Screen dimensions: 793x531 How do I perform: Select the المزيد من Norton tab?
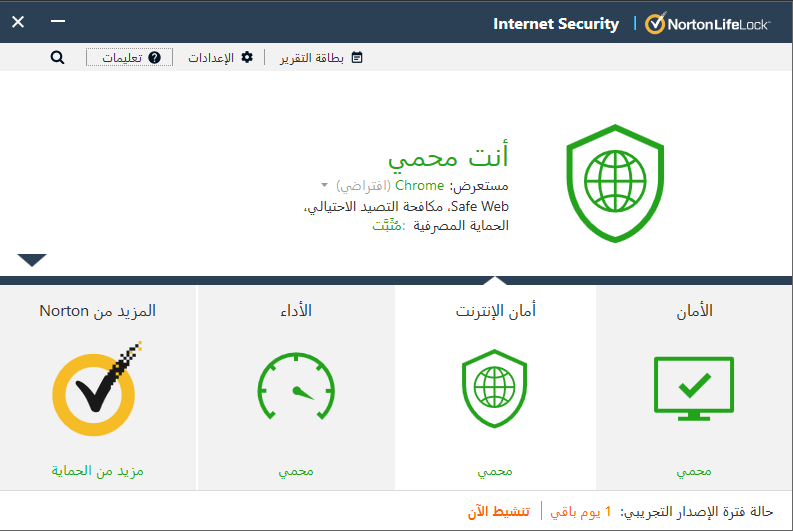coord(98,387)
